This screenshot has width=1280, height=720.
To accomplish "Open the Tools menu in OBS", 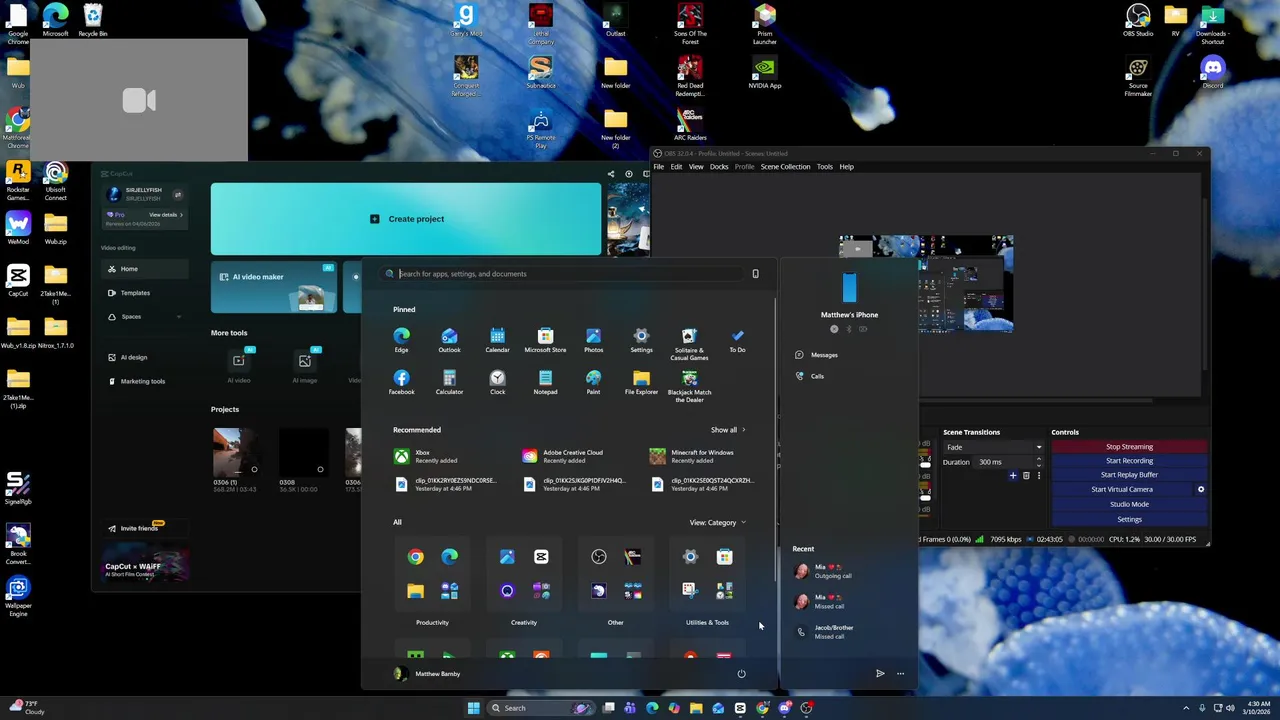I will (x=824, y=167).
